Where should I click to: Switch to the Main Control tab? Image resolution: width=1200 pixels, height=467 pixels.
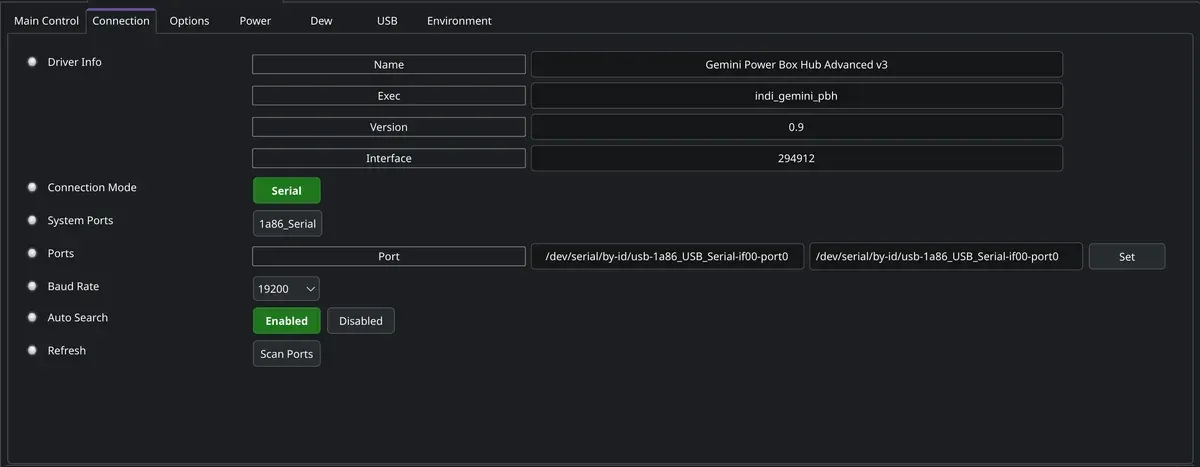tap(46, 21)
